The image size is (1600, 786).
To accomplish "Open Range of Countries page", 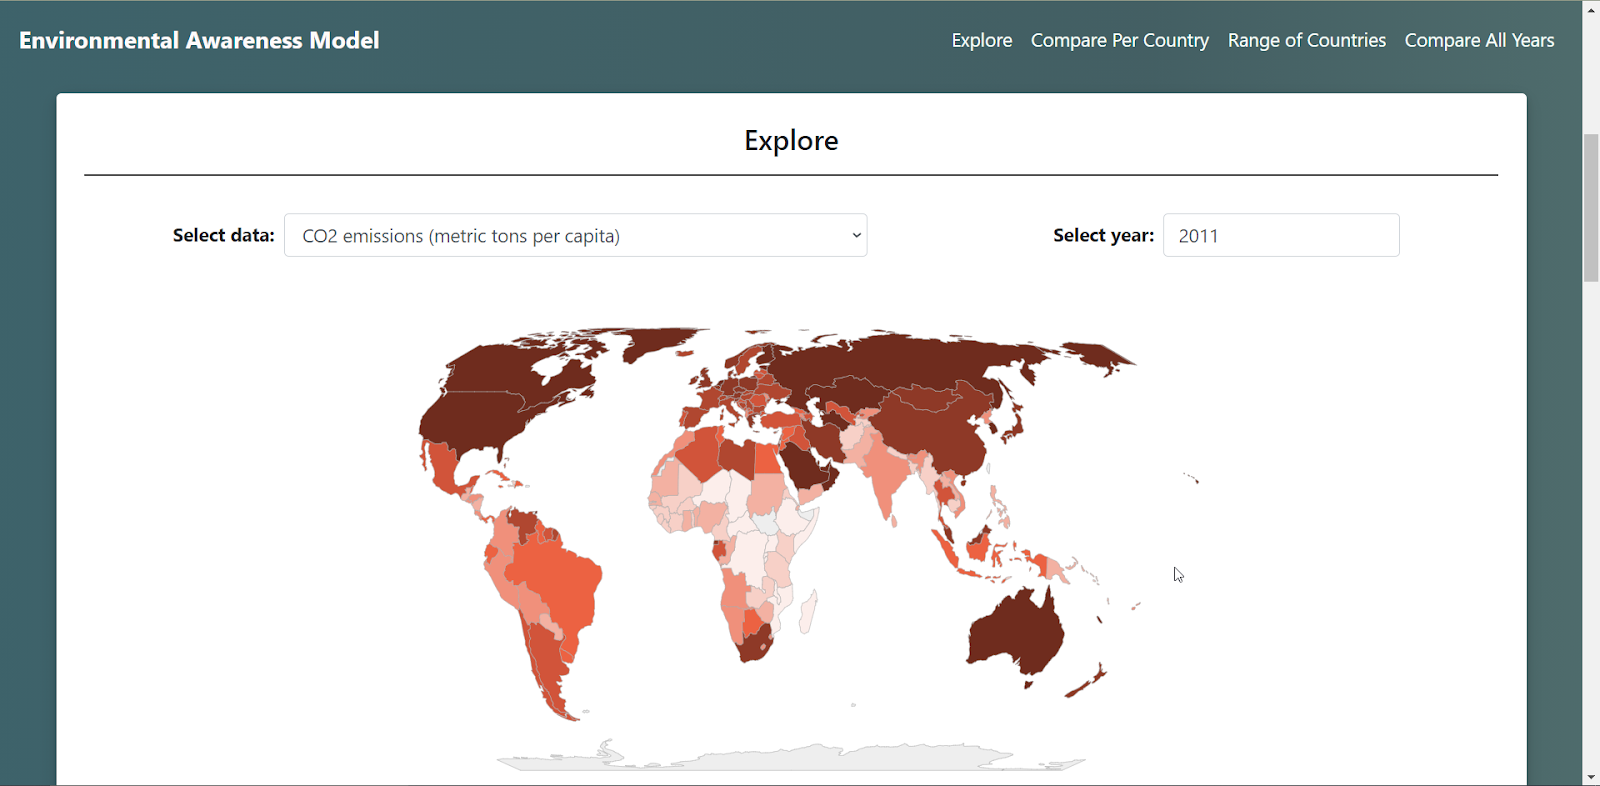I will tap(1306, 40).
